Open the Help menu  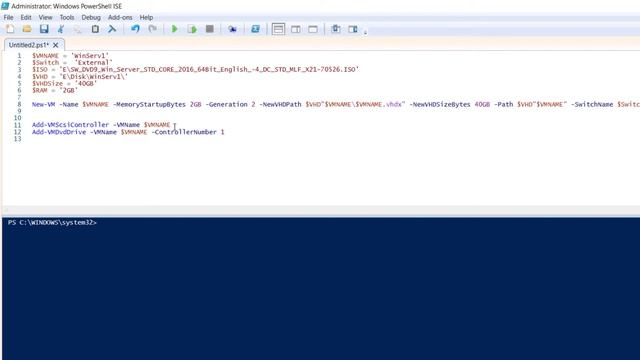point(146,18)
